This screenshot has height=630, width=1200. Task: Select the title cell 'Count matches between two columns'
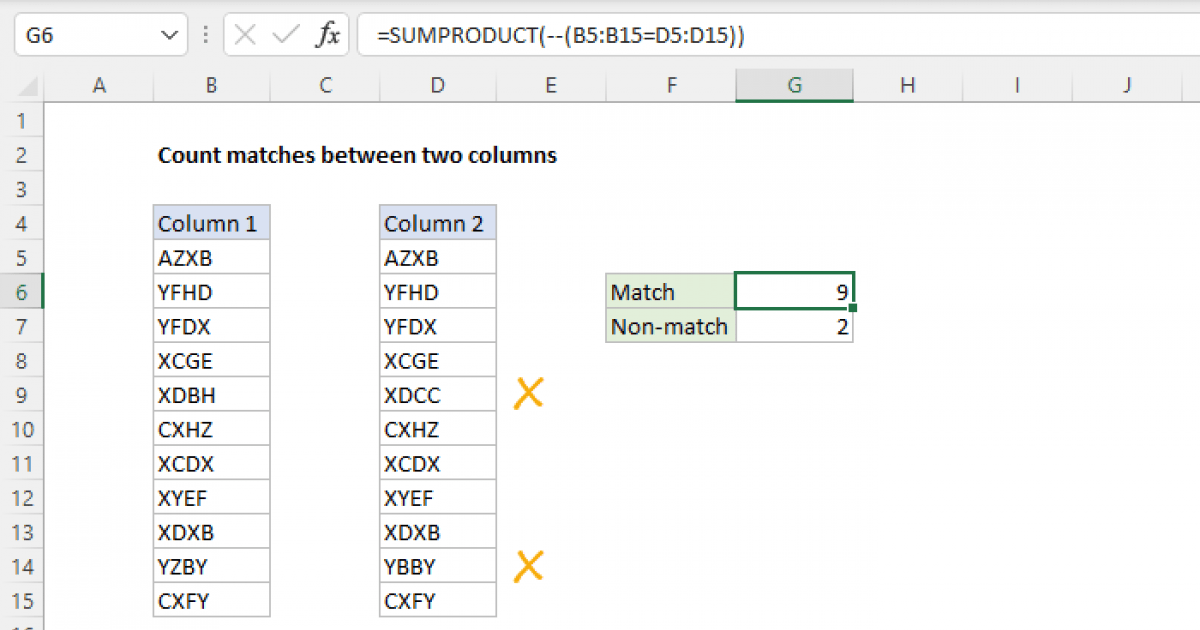[x=357, y=156]
